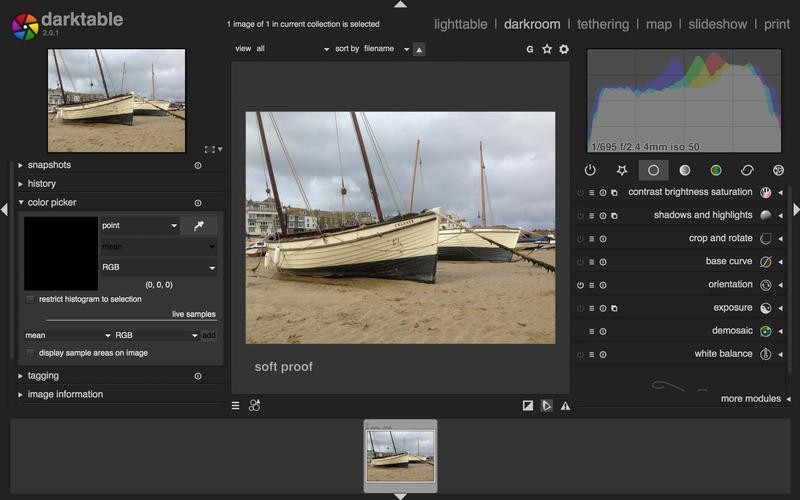Open the quick presets menu icon

(x=236, y=406)
